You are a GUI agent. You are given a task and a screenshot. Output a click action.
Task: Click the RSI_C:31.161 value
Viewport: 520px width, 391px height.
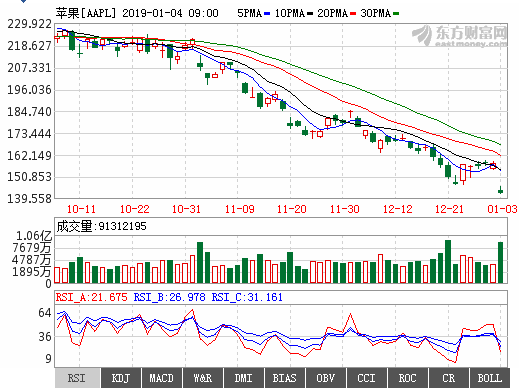[x=247, y=297]
